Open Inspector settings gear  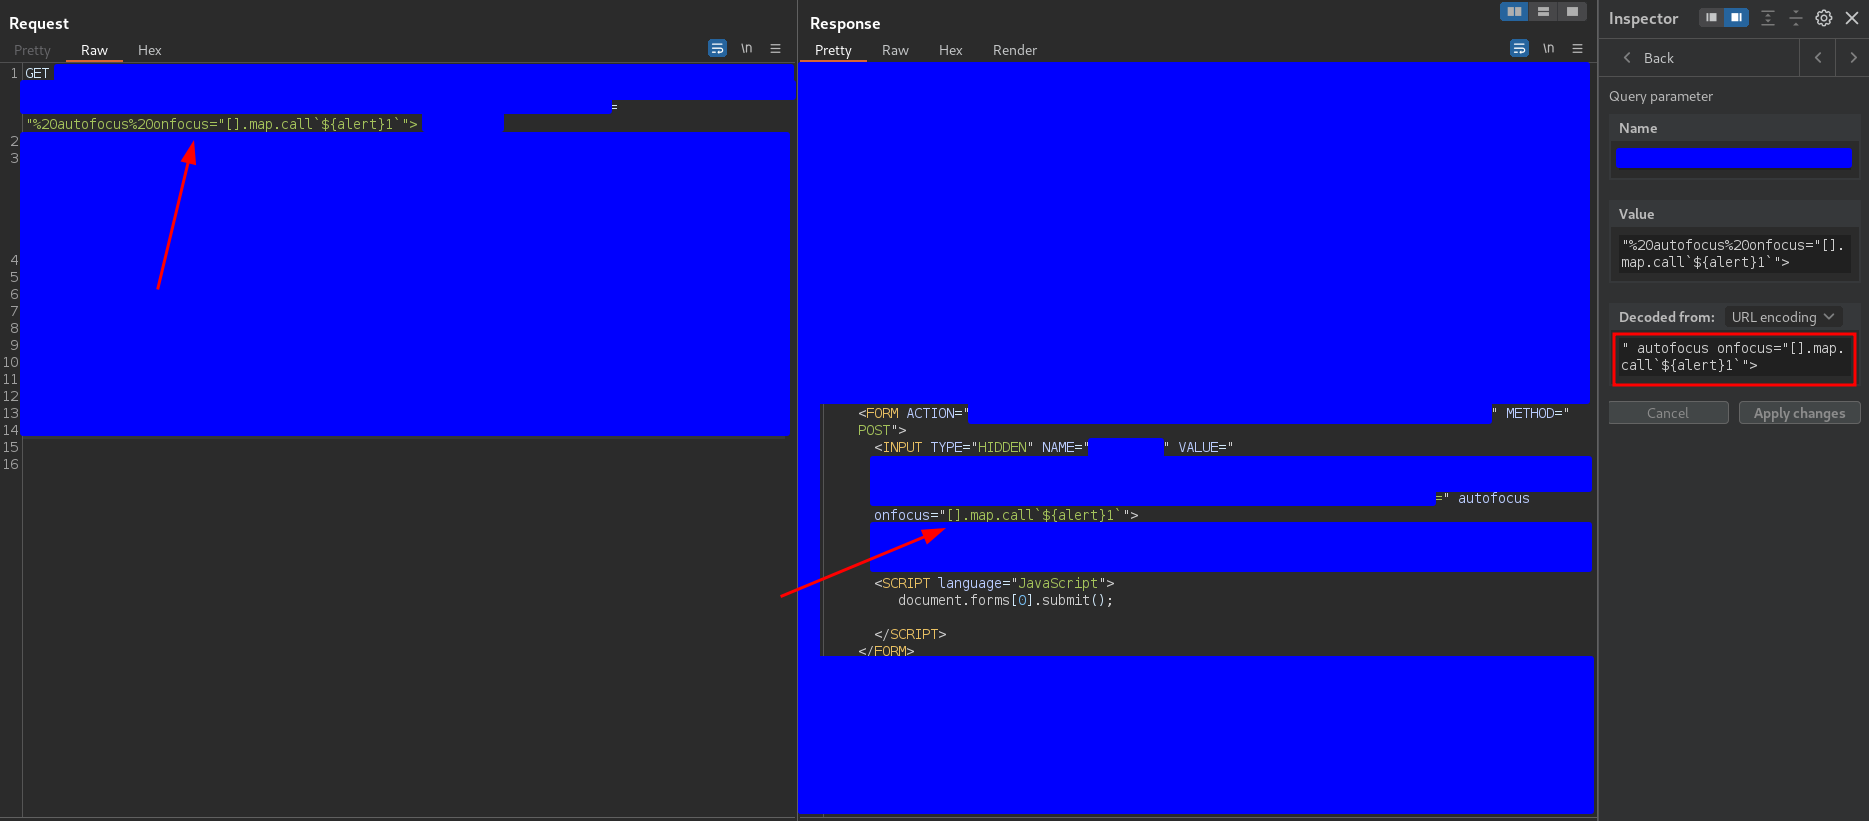click(1824, 18)
